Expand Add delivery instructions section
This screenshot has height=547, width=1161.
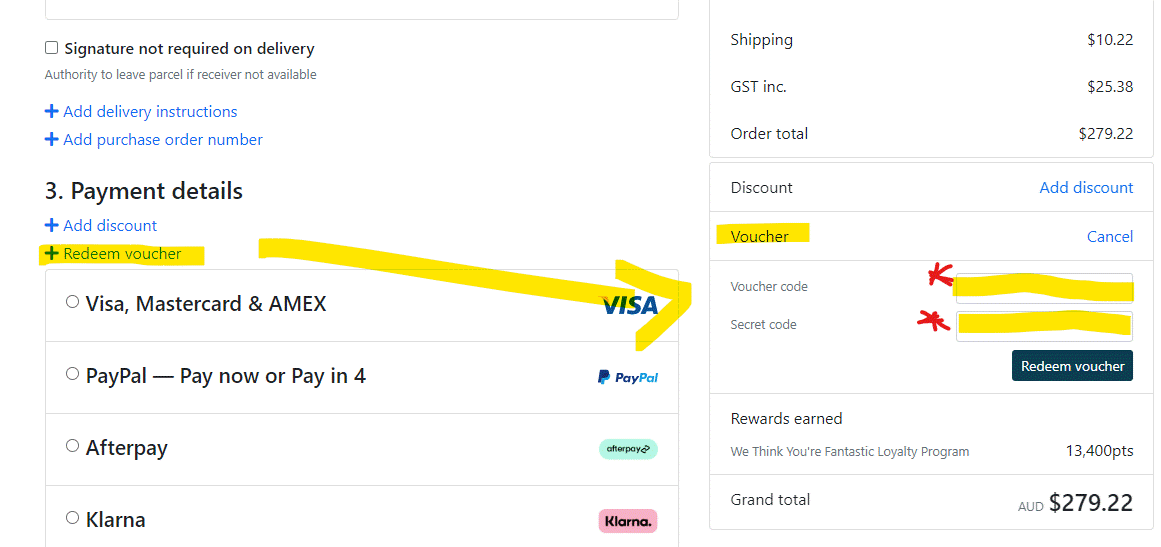tap(150, 112)
